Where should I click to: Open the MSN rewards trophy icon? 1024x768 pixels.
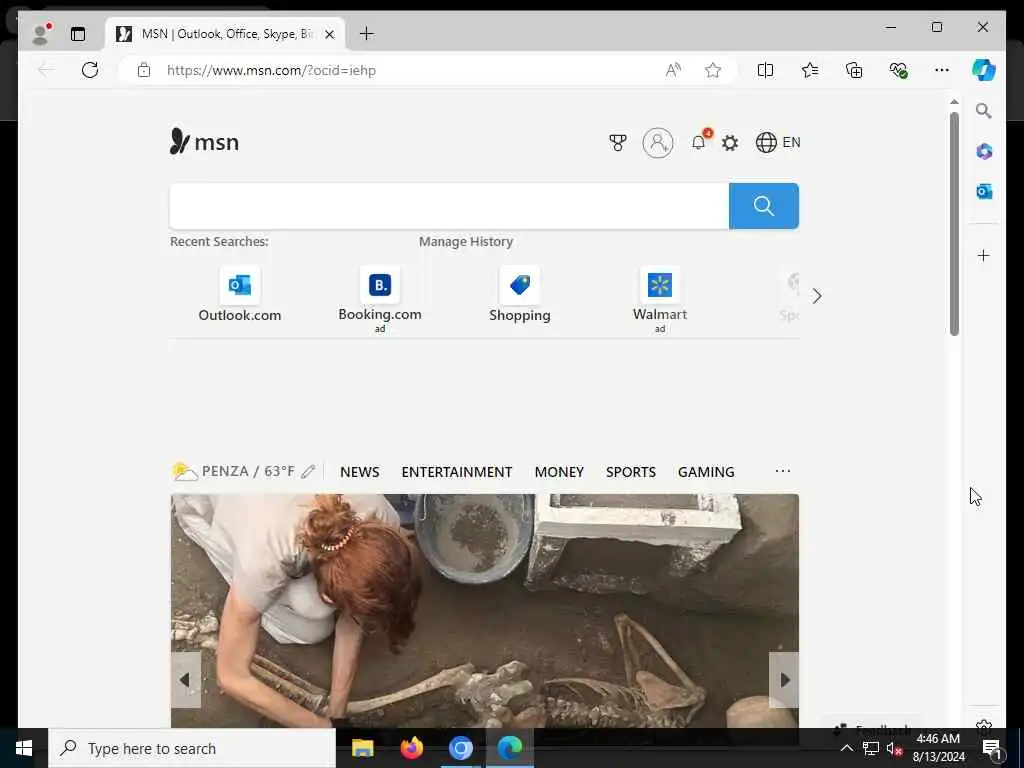(618, 142)
